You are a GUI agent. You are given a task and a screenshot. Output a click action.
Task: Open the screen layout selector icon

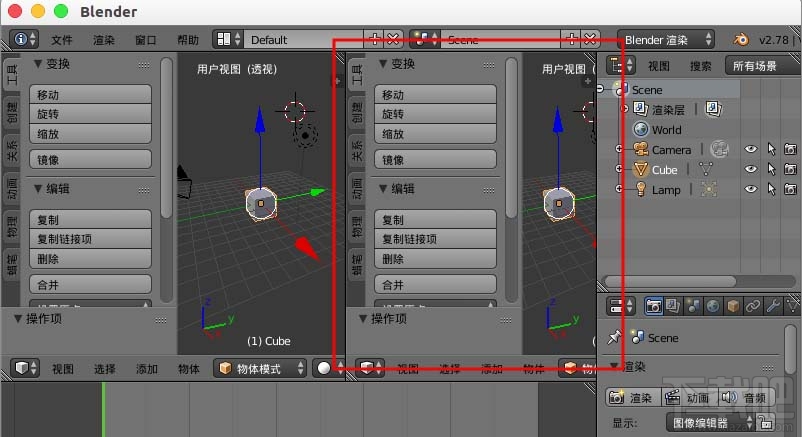coord(228,39)
